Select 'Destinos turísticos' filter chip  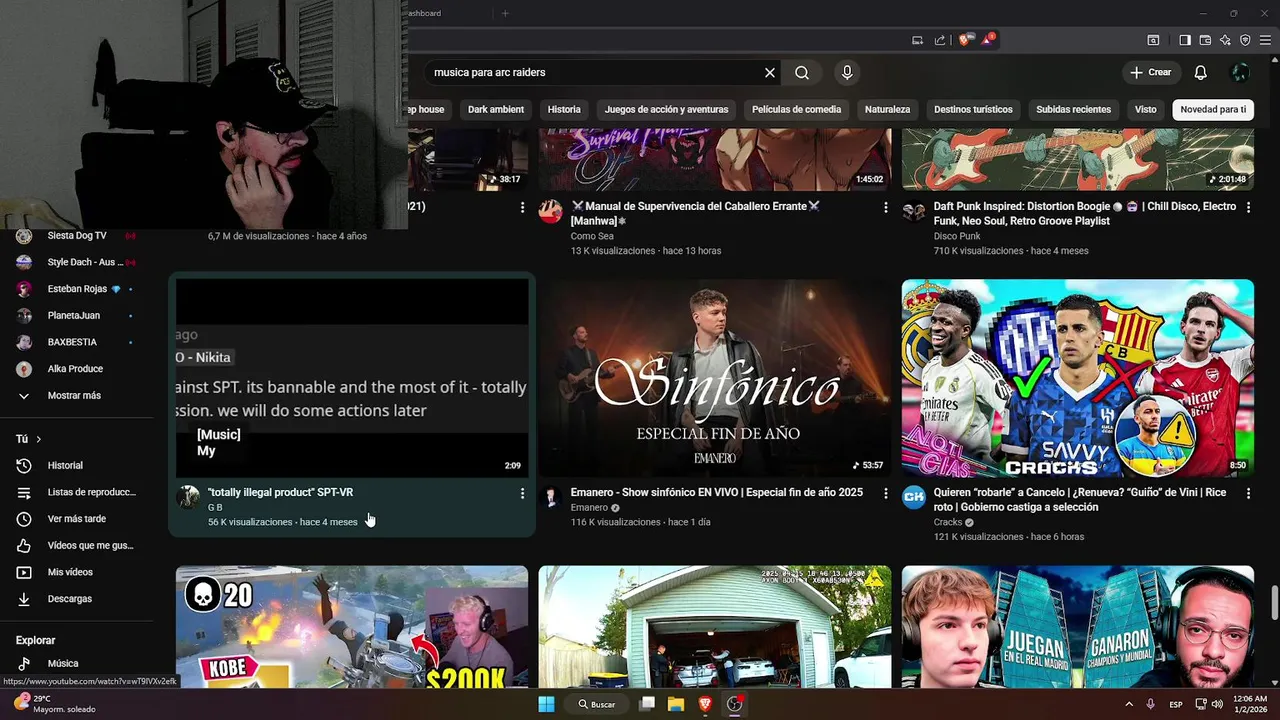click(x=973, y=109)
